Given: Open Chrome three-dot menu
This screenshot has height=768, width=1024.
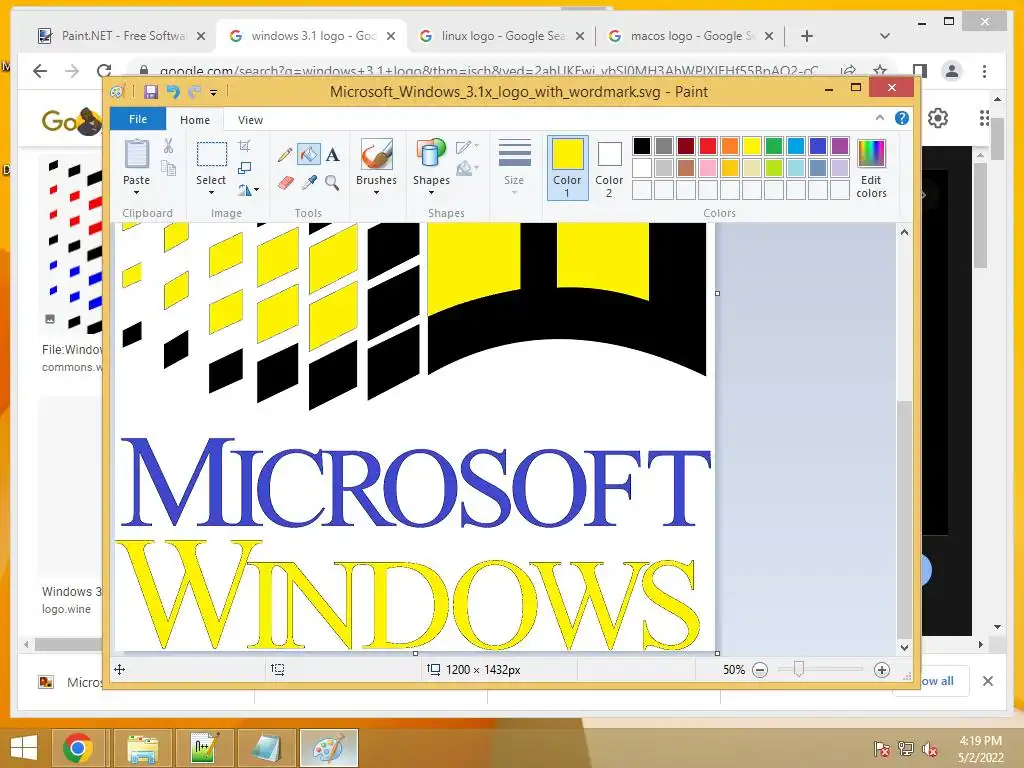Looking at the screenshot, I should click(x=984, y=71).
